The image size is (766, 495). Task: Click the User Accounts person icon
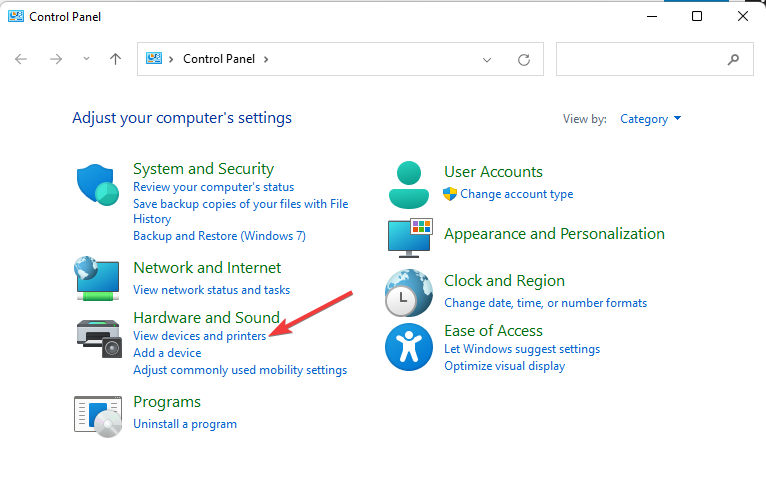[408, 184]
